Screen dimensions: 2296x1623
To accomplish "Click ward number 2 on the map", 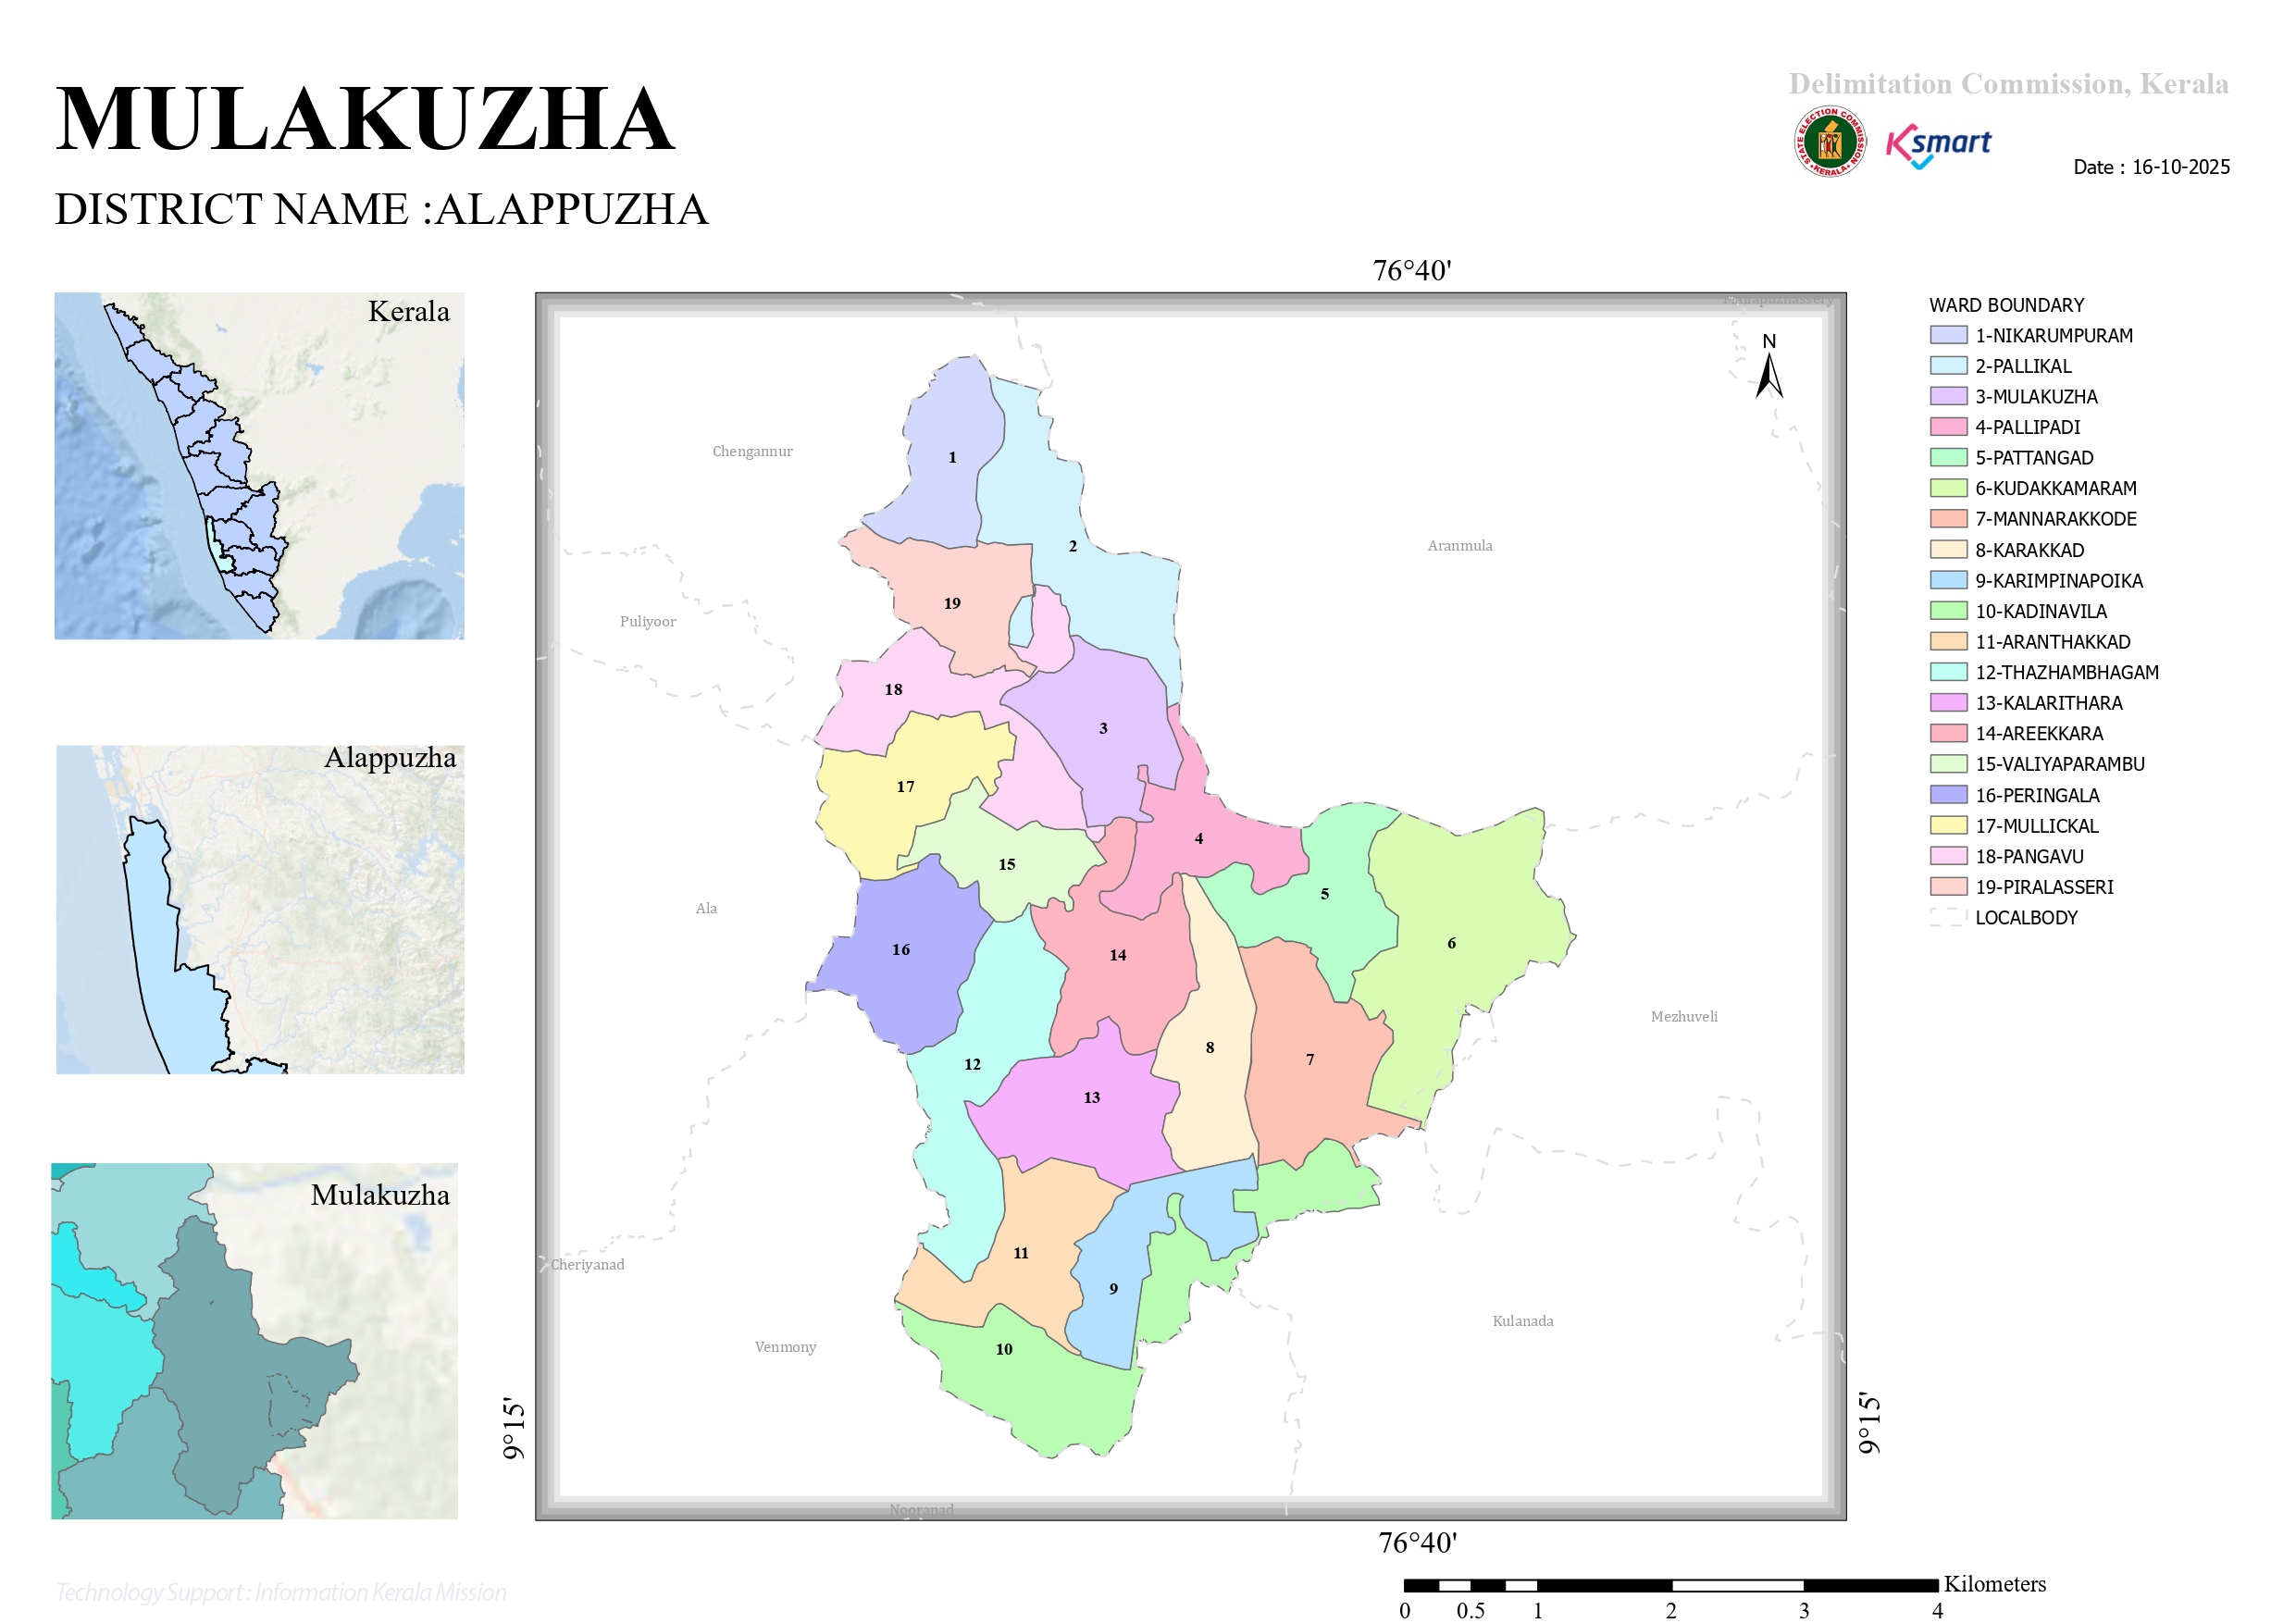I will [1072, 546].
